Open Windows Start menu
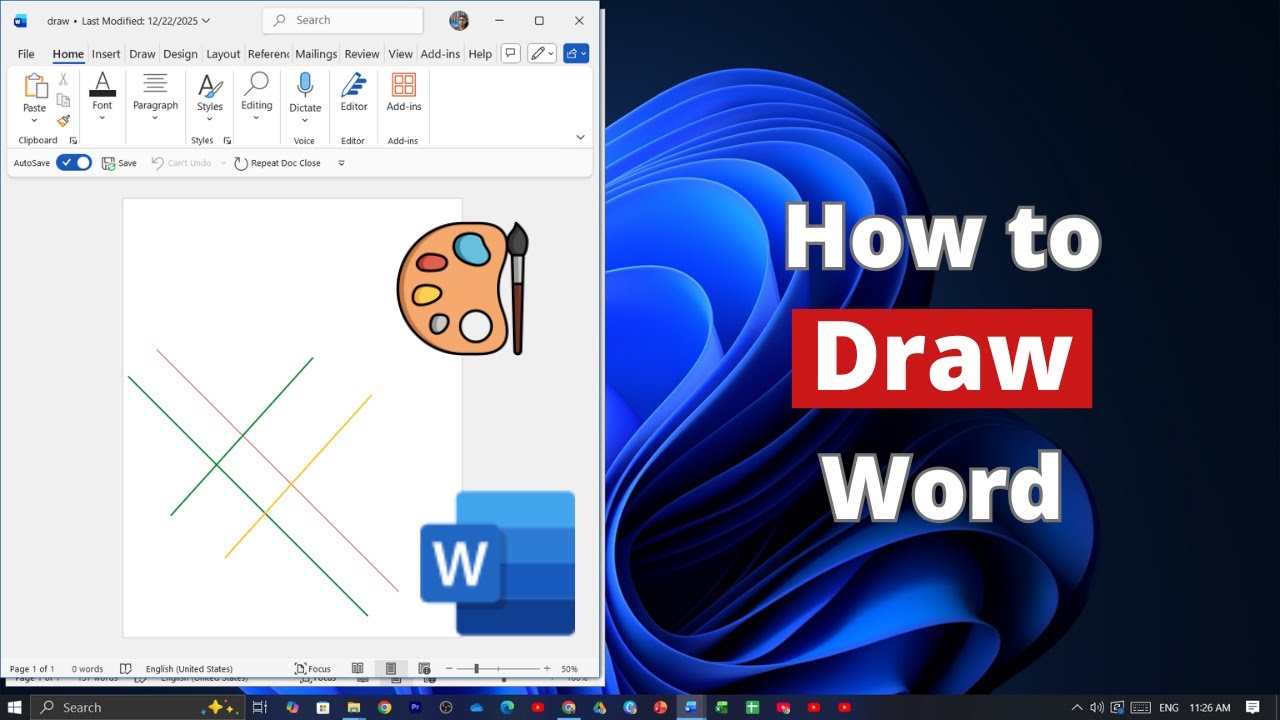Screen dimensions: 1280x720 tap(15, 707)
